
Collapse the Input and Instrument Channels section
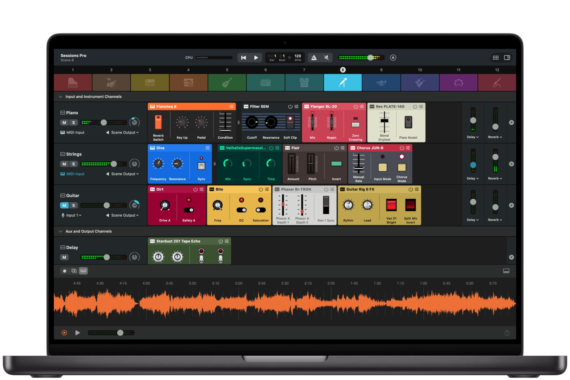click(60, 97)
